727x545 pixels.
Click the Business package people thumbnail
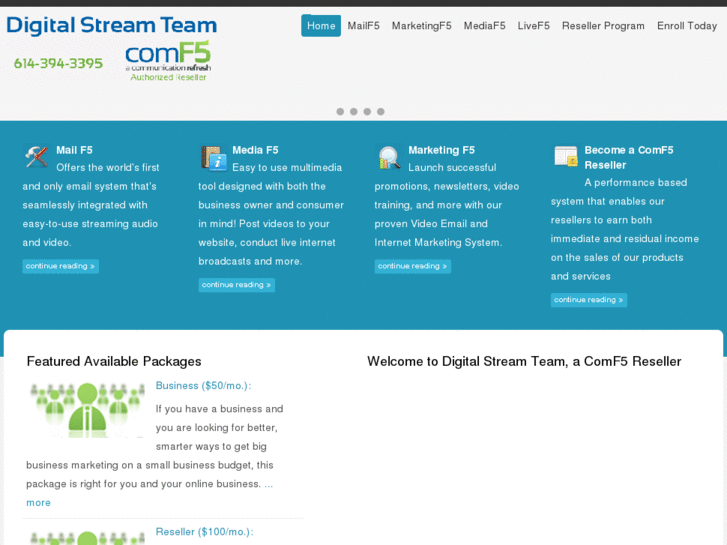[x=87, y=410]
